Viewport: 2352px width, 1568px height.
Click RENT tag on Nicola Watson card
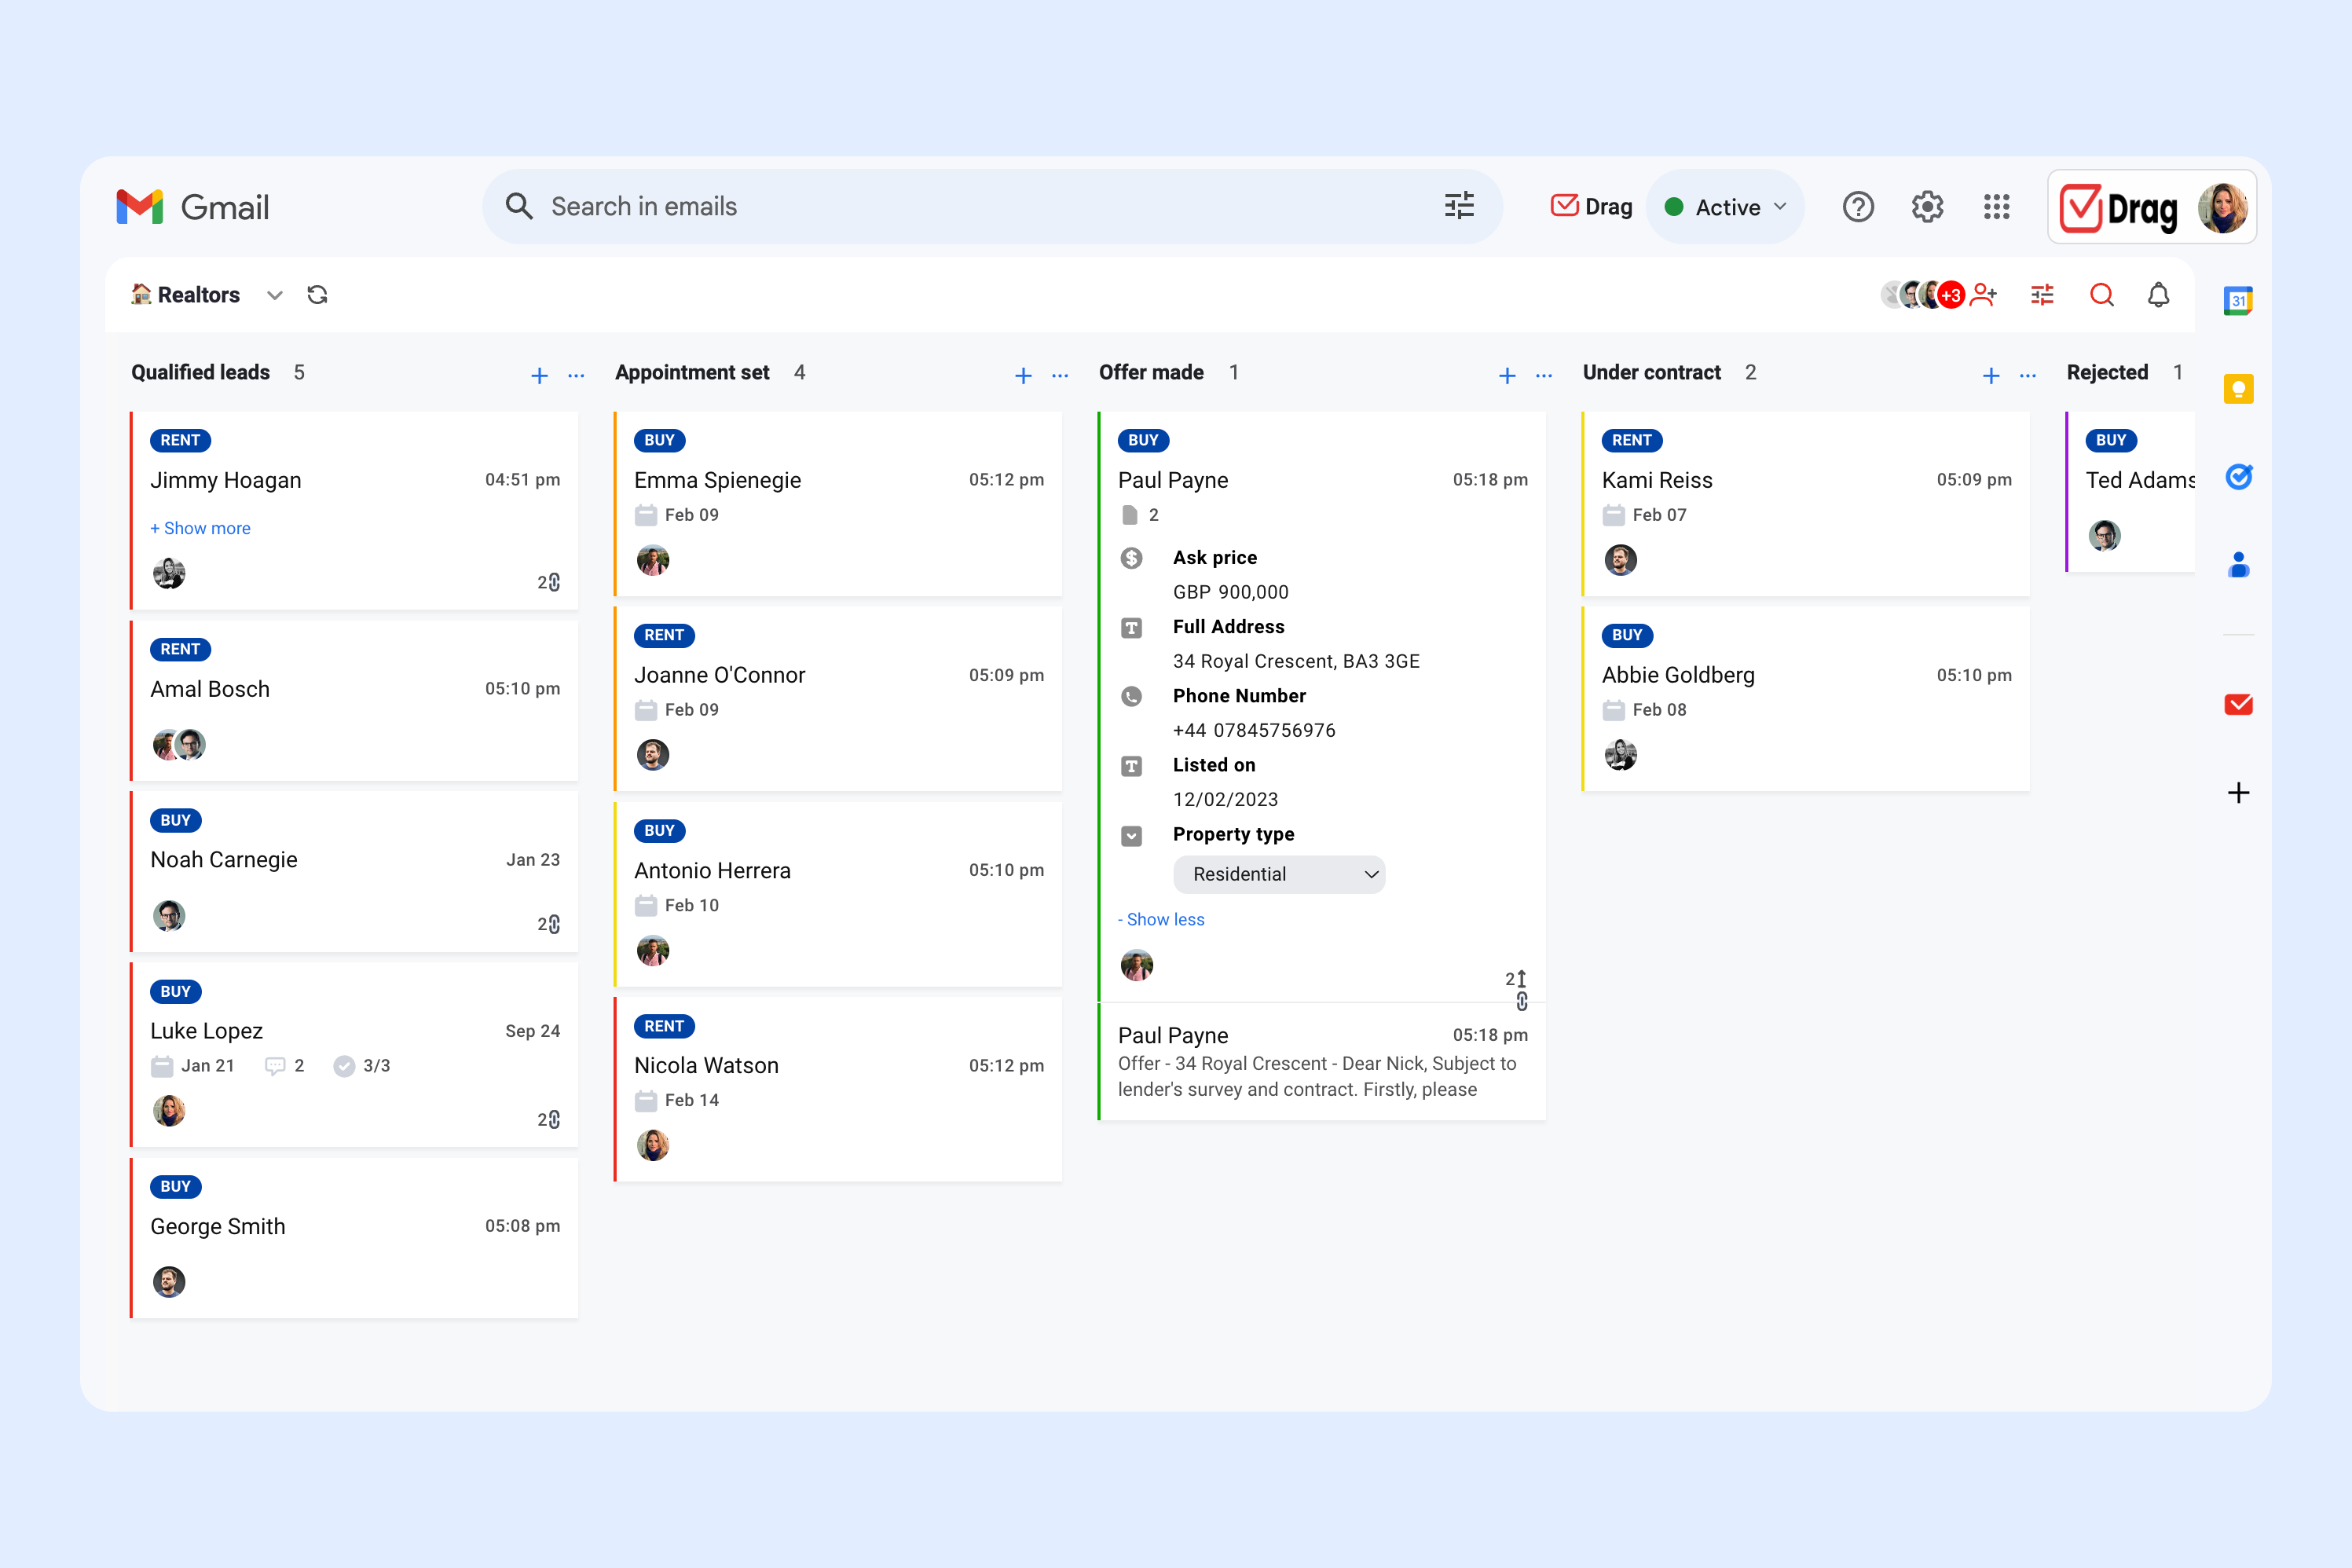pos(664,1026)
